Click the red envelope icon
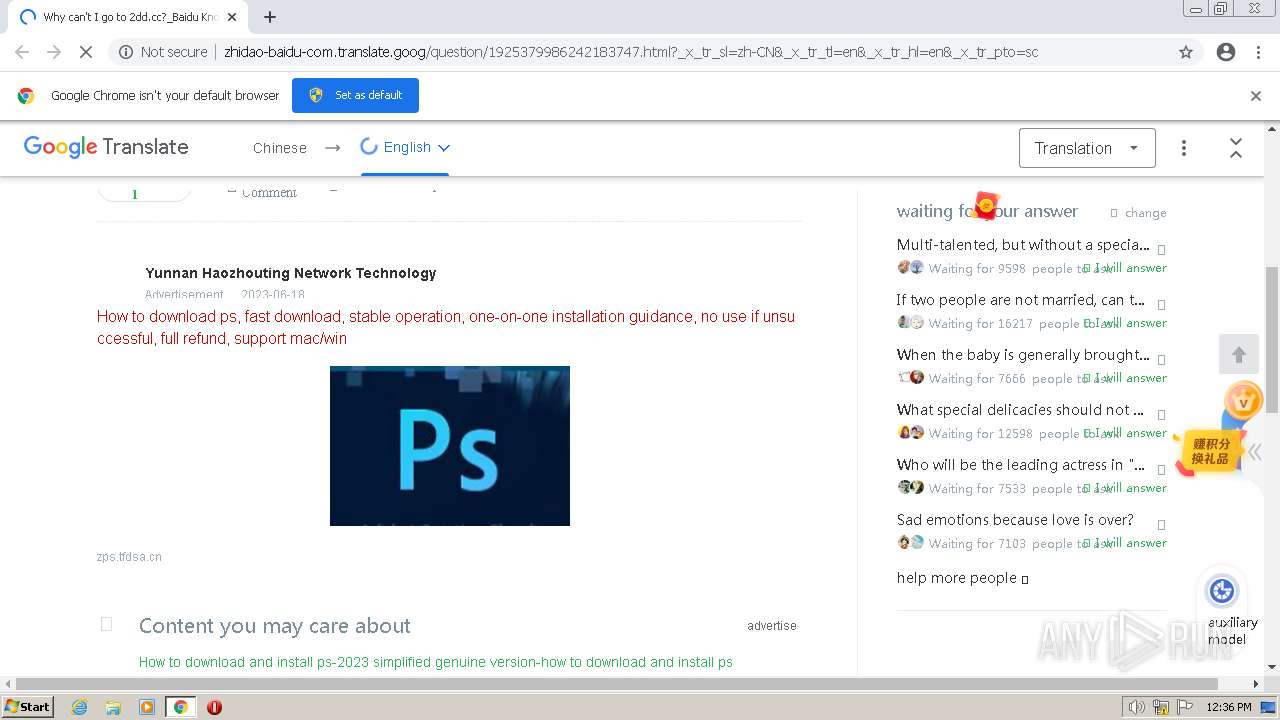Viewport: 1280px width, 720px height. (987, 205)
